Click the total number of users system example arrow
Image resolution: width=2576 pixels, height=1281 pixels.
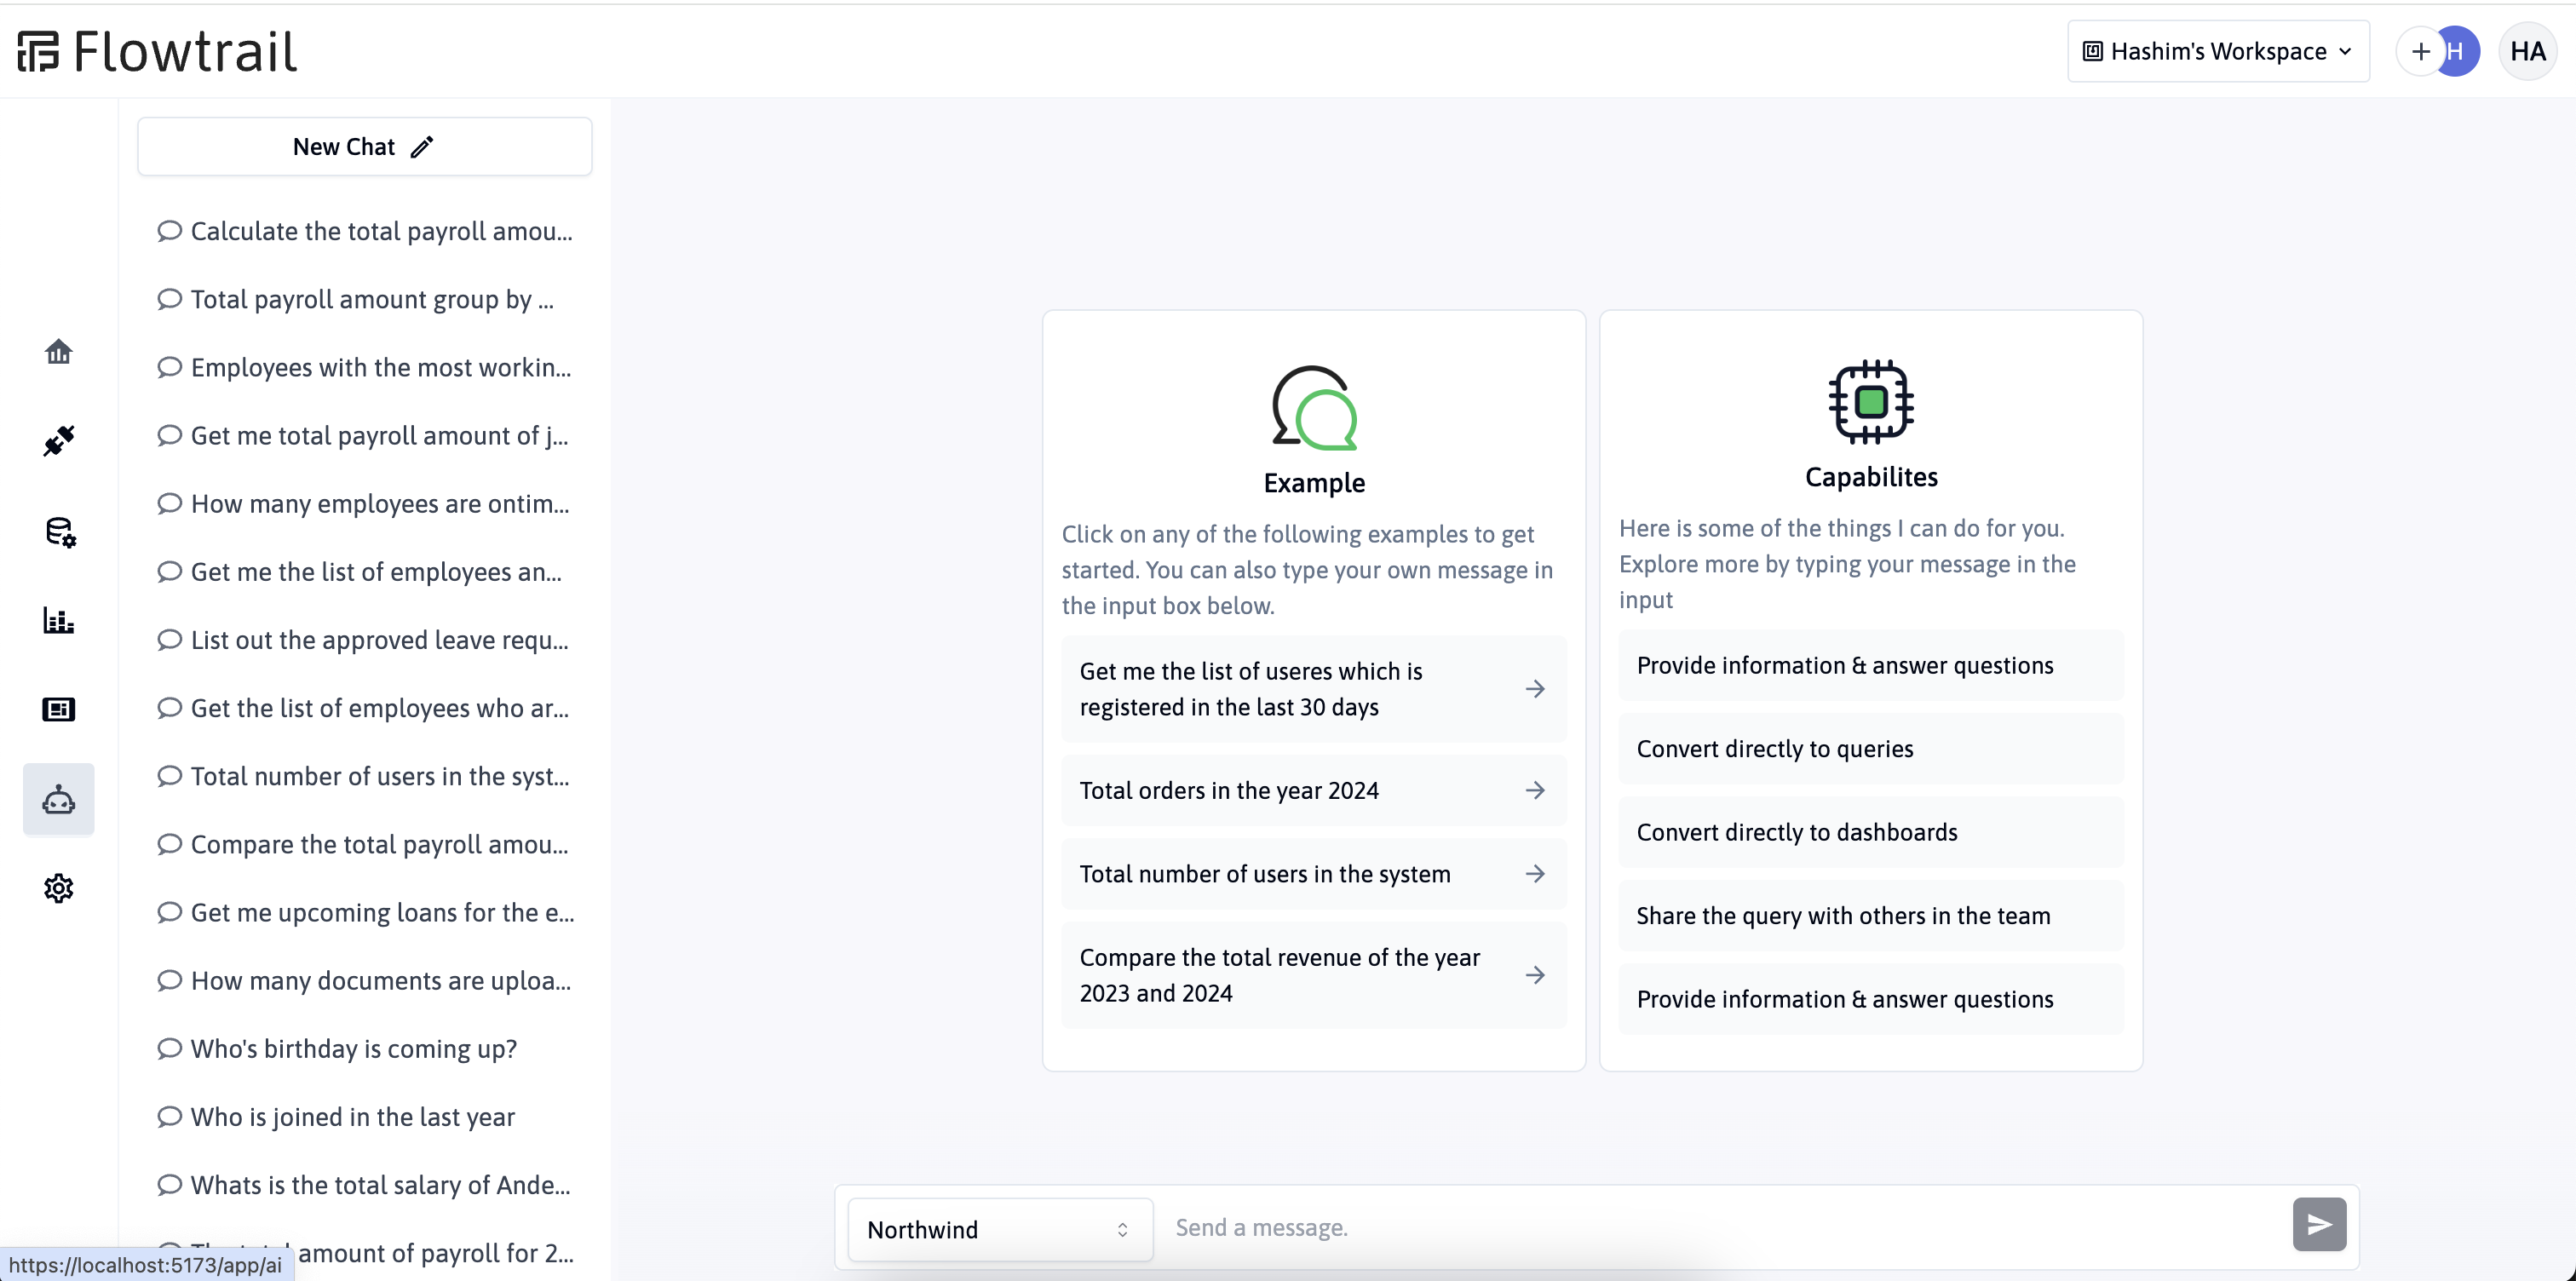click(1534, 872)
